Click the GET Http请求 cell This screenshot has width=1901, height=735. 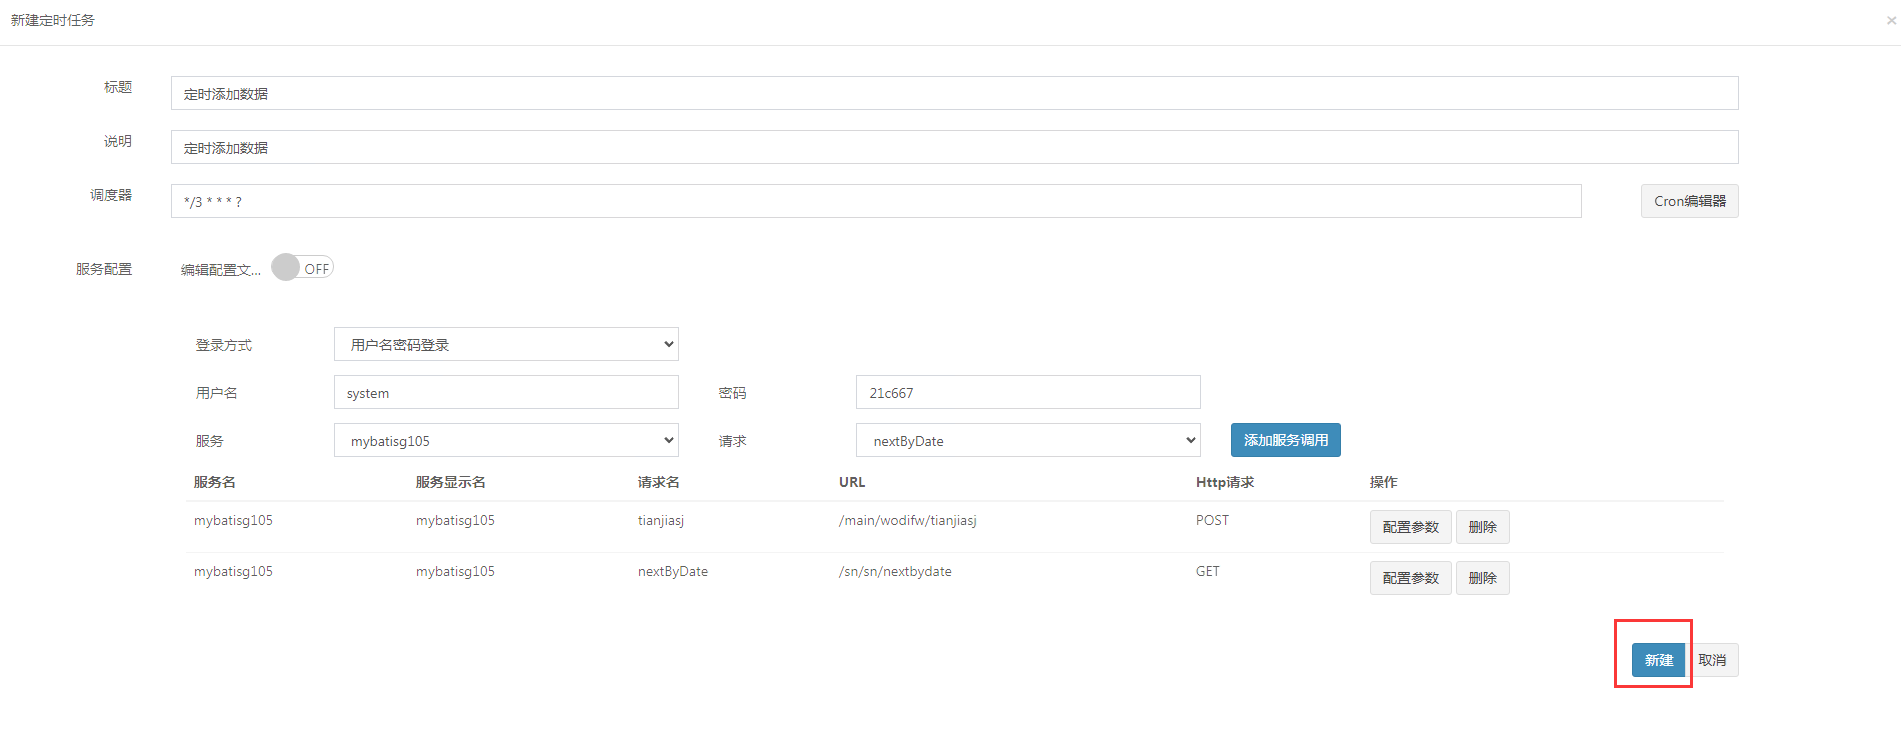pos(1207,571)
